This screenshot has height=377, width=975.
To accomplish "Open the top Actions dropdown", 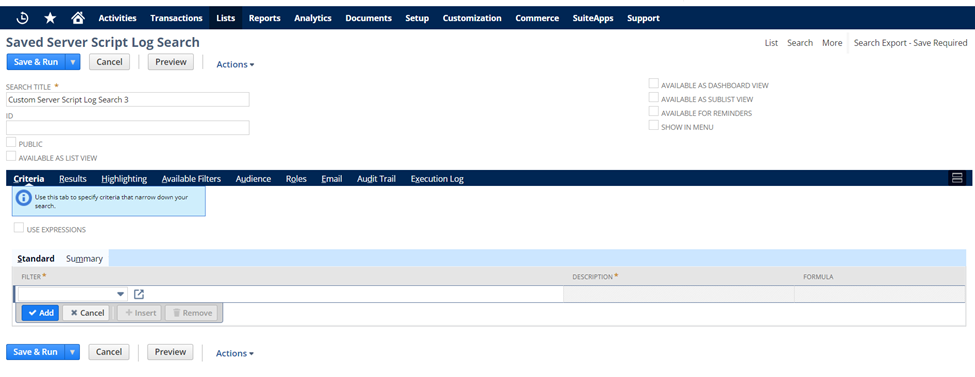I will 235,64.
